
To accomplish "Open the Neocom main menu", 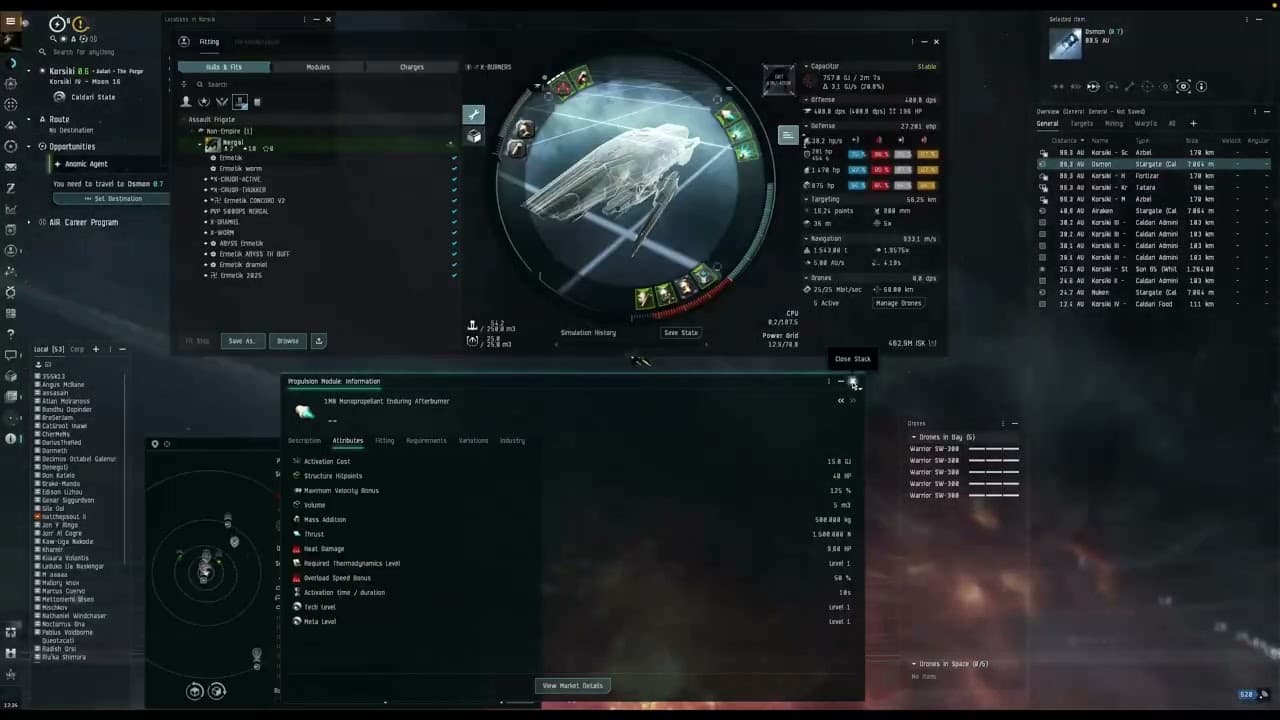I will coord(10,21).
